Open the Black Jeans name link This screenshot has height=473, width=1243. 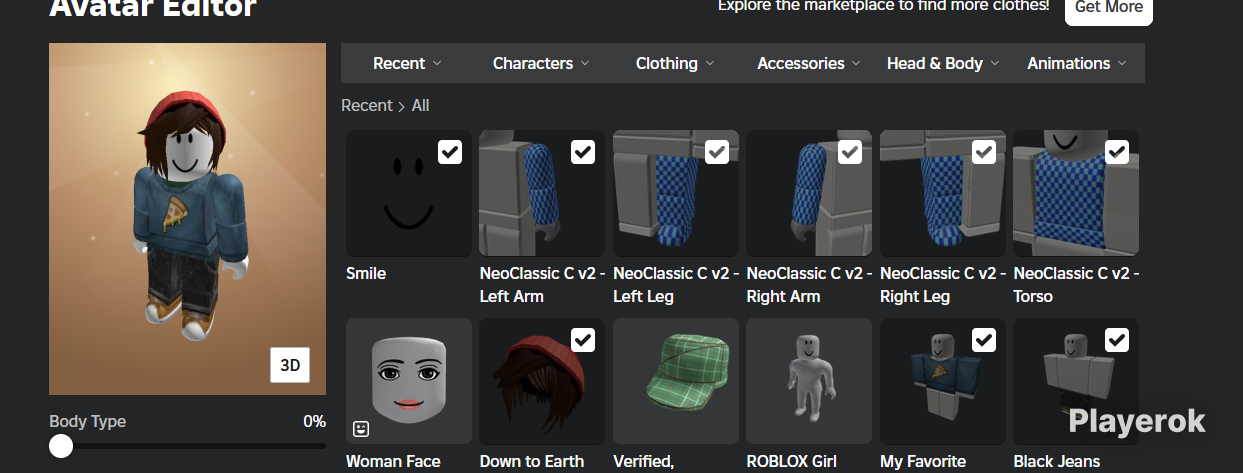pos(1057,462)
